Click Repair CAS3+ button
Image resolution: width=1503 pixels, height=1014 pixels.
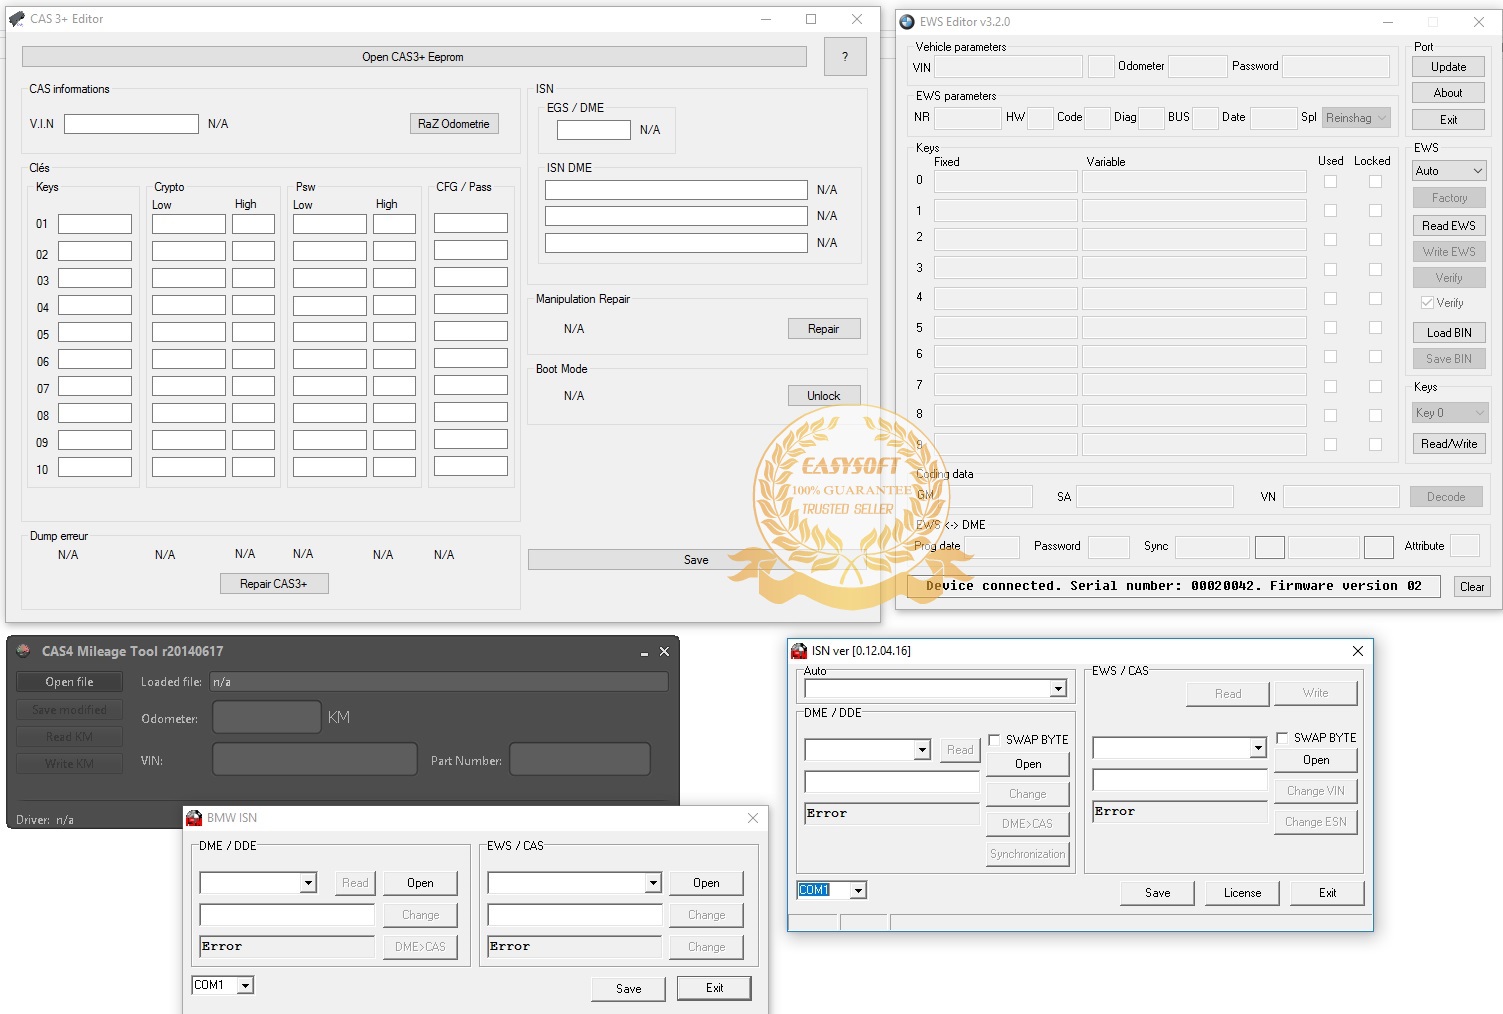tap(274, 584)
